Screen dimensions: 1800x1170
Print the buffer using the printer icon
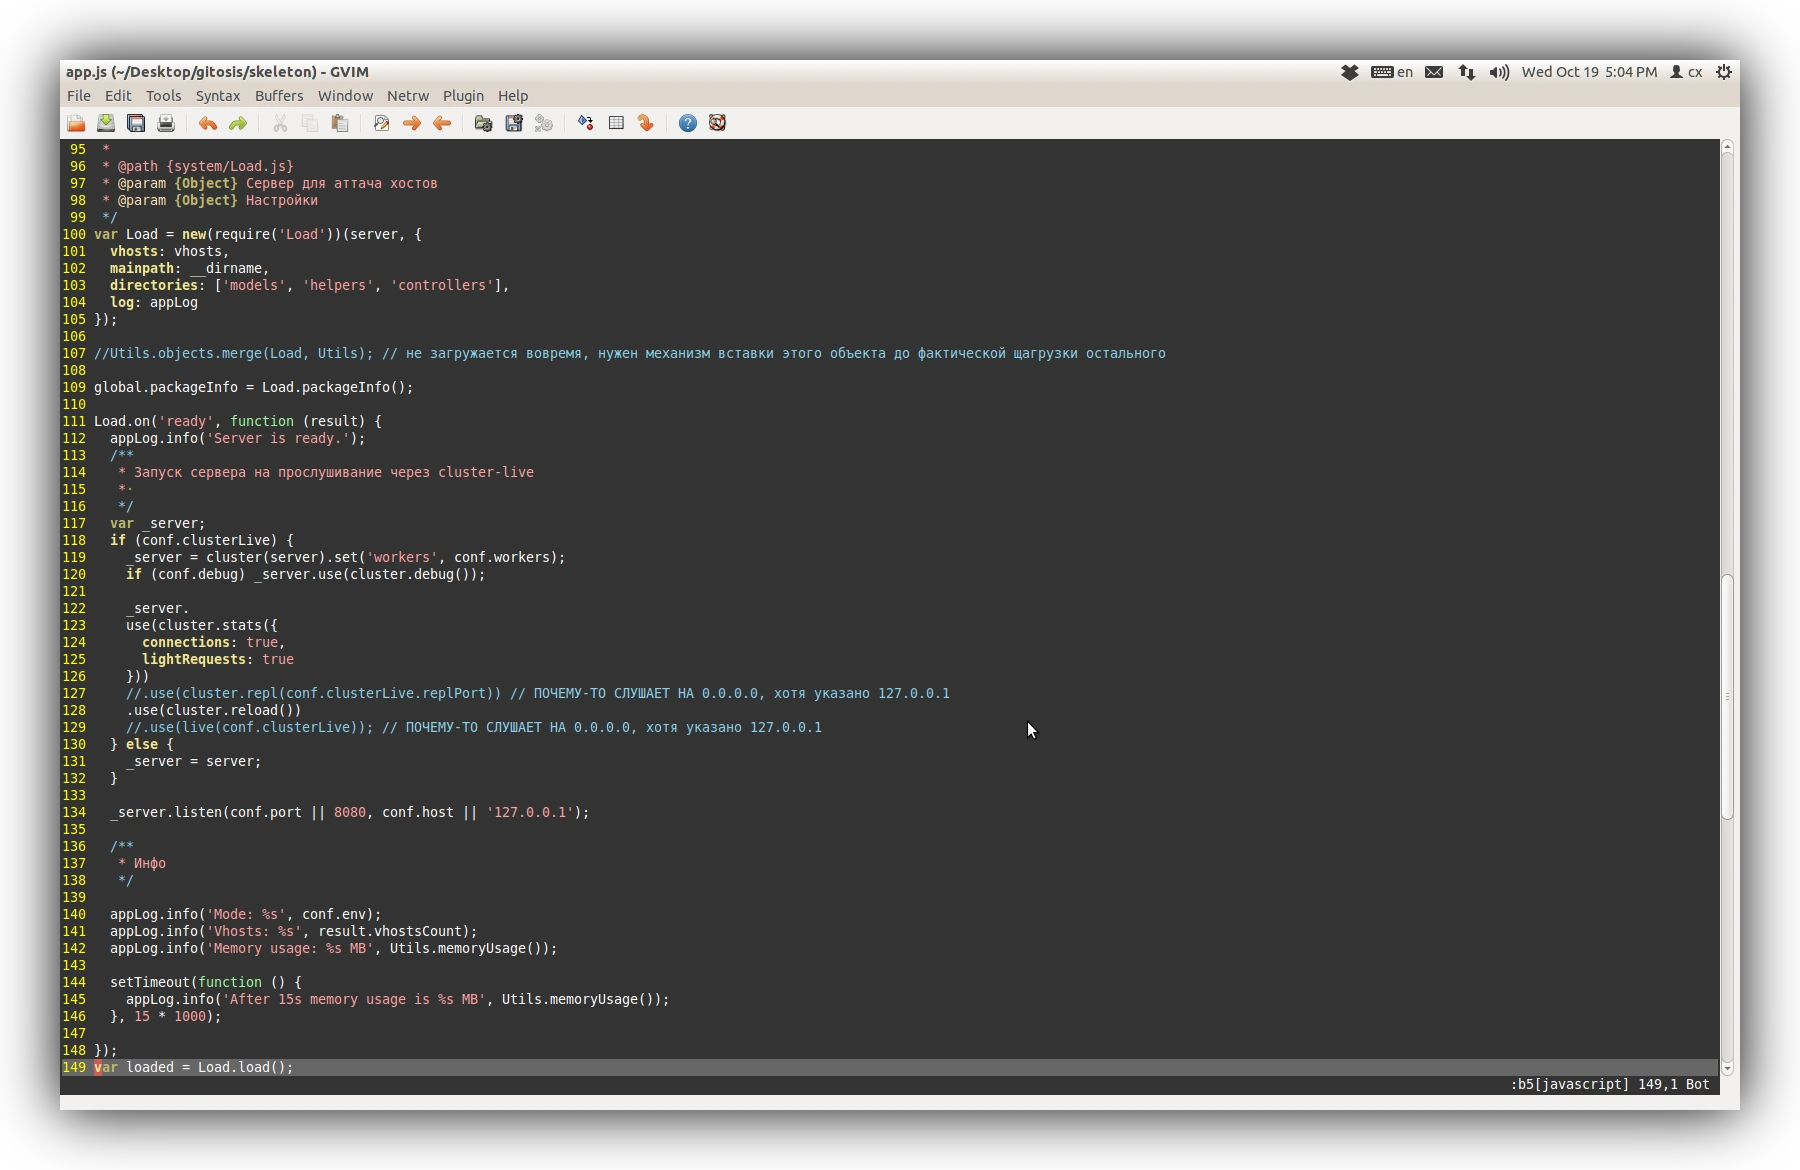pyautogui.click(x=166, y=123)
